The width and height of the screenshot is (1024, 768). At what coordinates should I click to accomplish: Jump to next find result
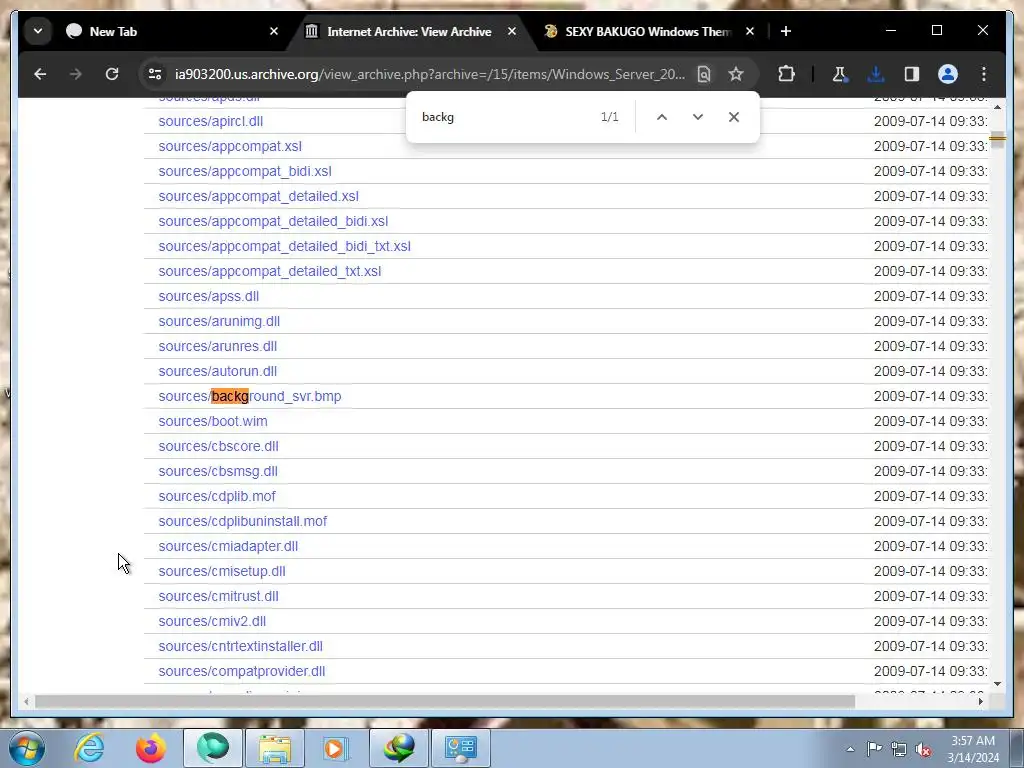tap(697, 117)
